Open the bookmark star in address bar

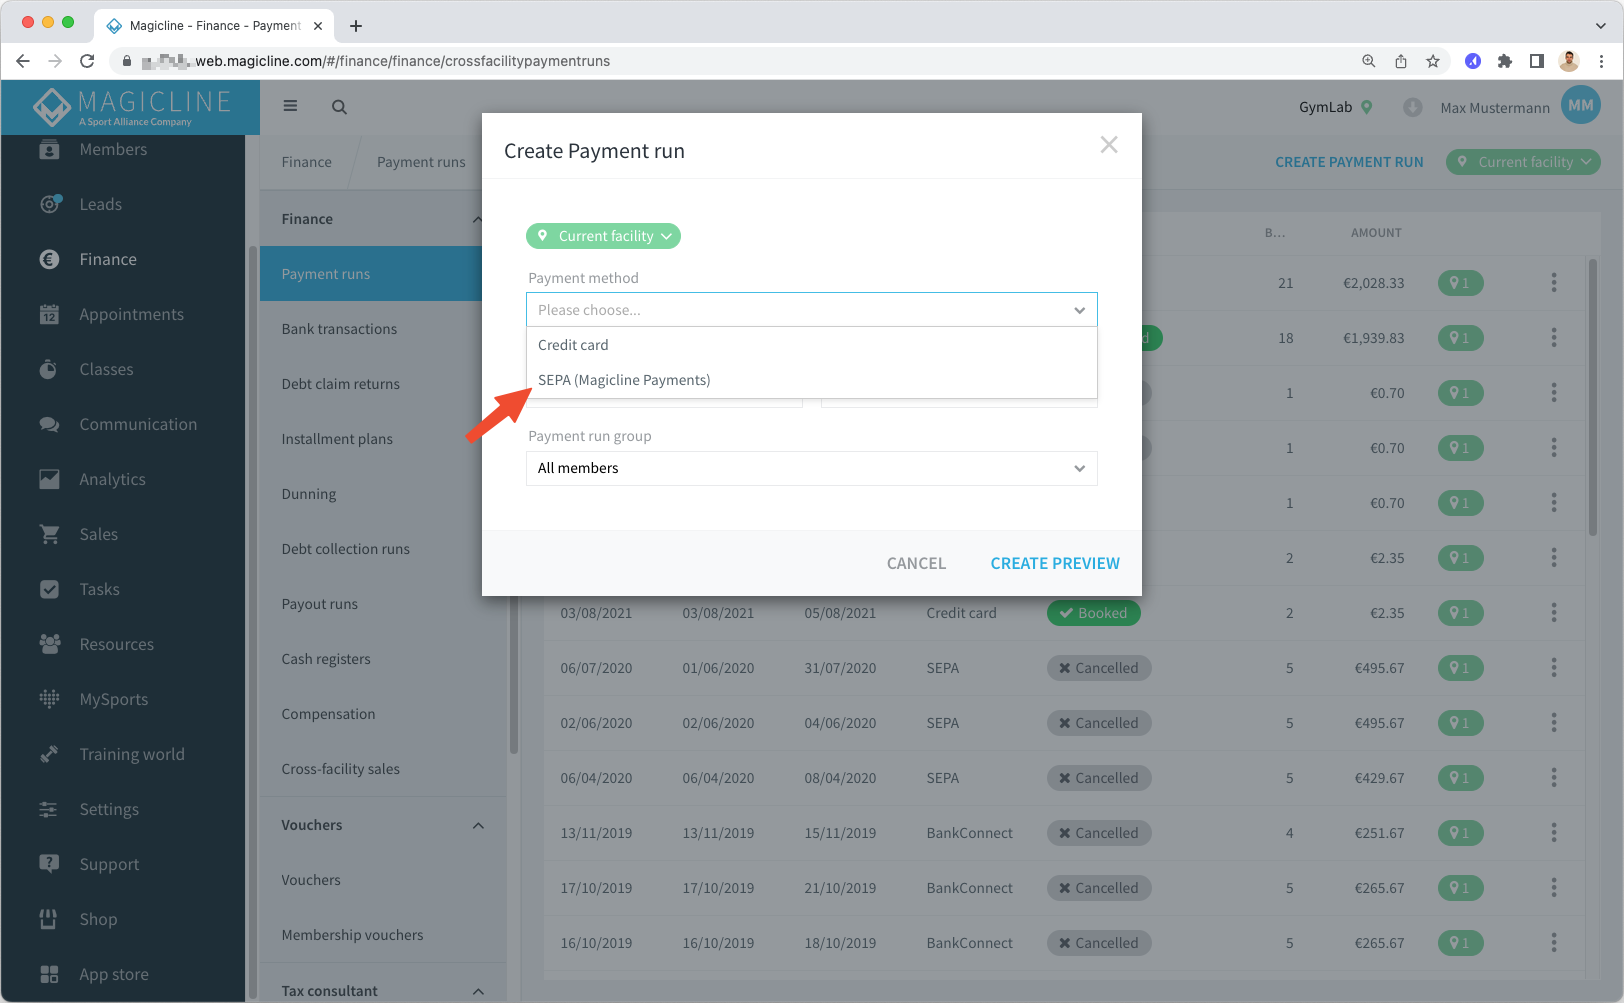[x=1433, y=61]
